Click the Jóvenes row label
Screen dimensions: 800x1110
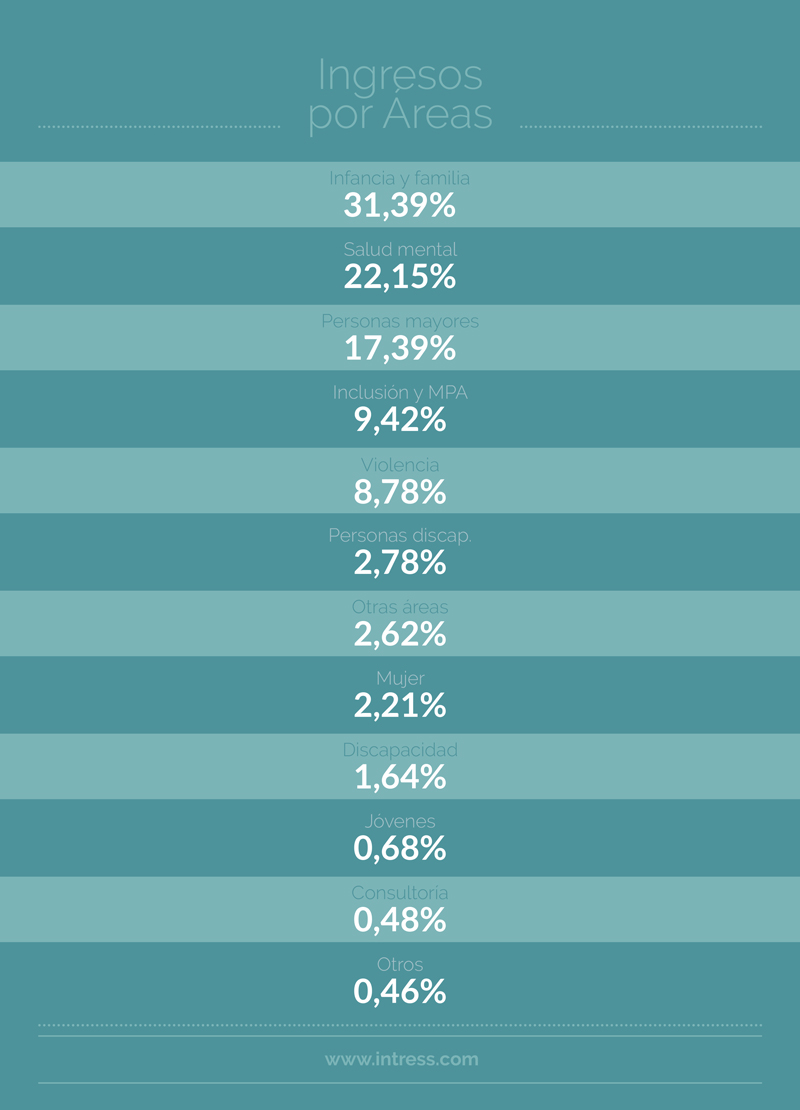(x=400, y=821)
